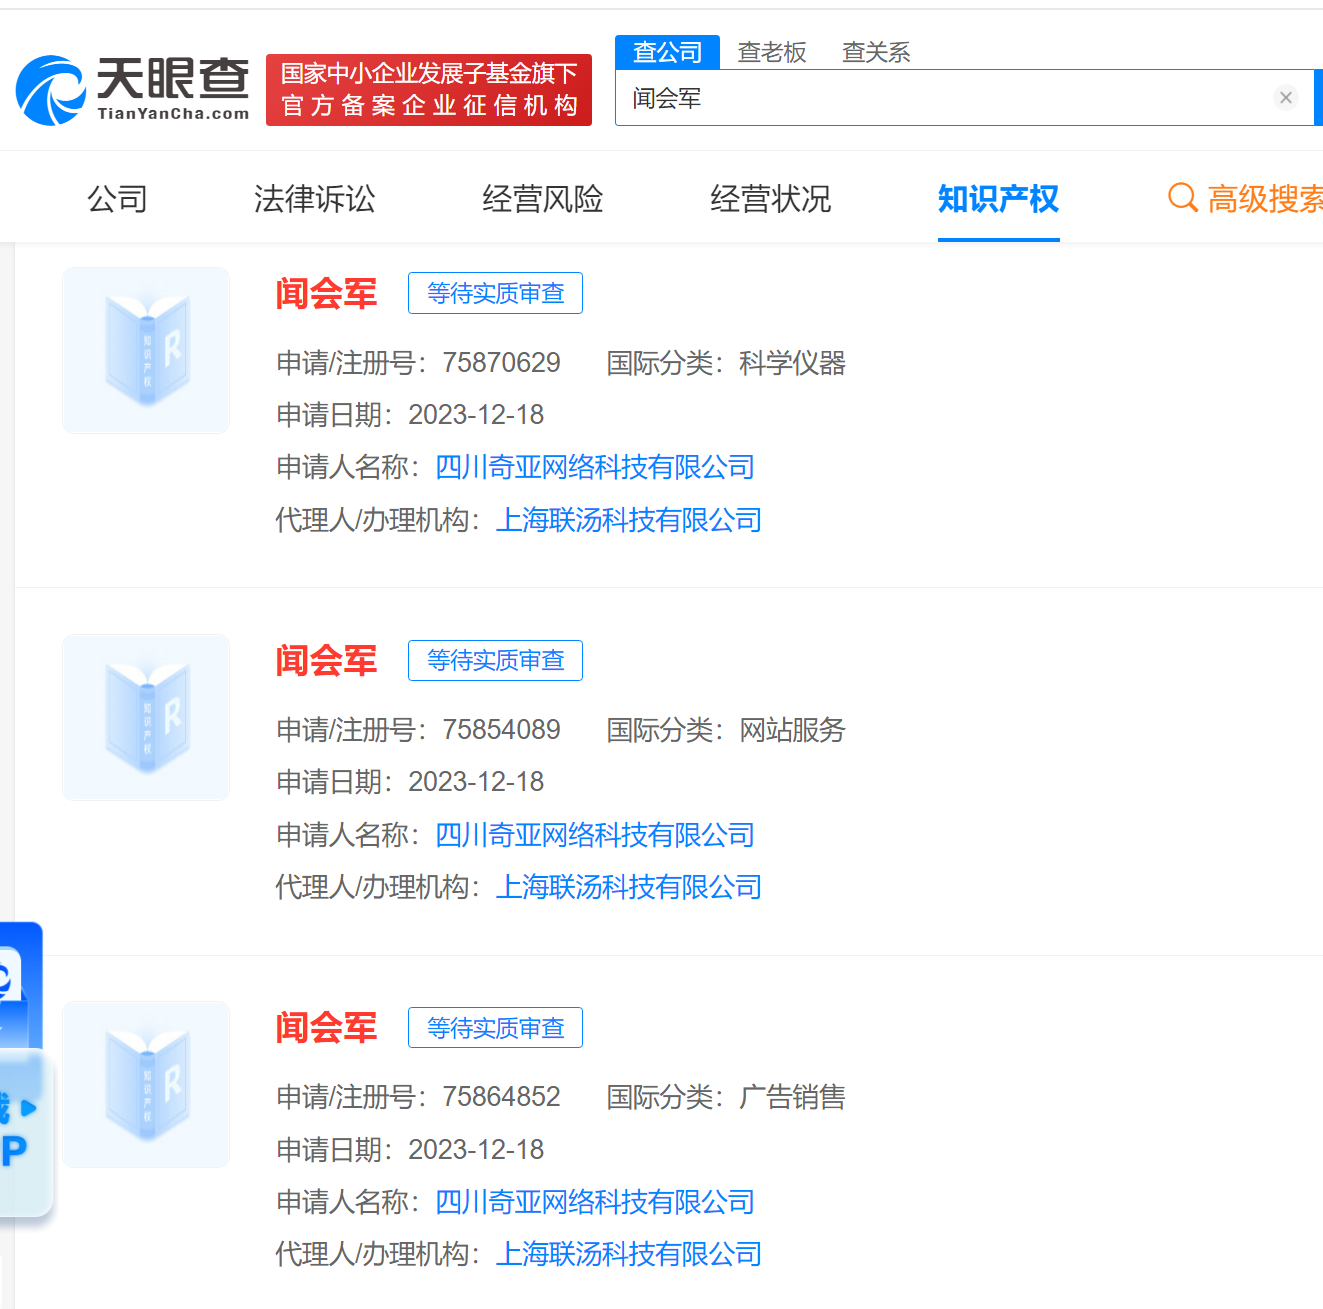Open the 法律诉讼 category tab
Viewport: 1323px width, 1309px height.
tap(314, 199)
